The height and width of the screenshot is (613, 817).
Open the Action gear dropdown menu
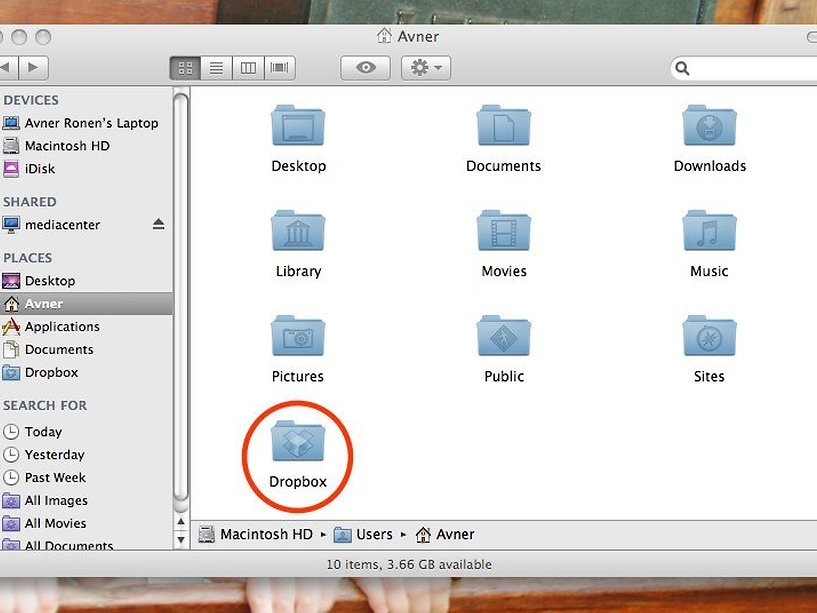coord(426,68)
